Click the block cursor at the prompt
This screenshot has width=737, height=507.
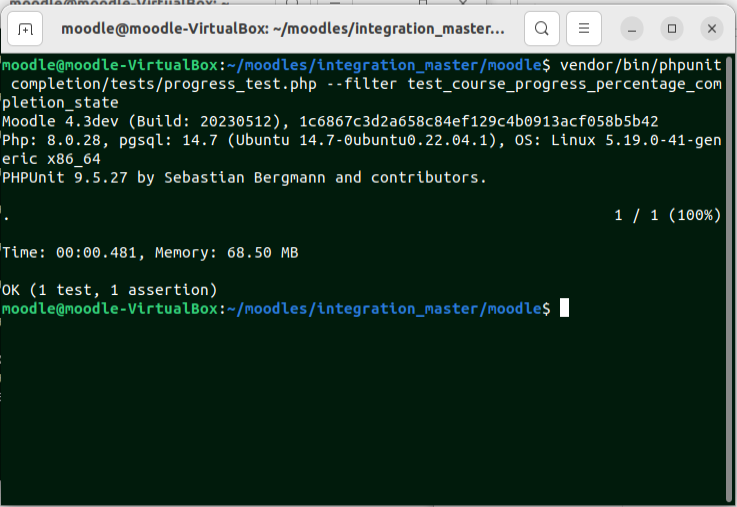[x=564, y=308]
